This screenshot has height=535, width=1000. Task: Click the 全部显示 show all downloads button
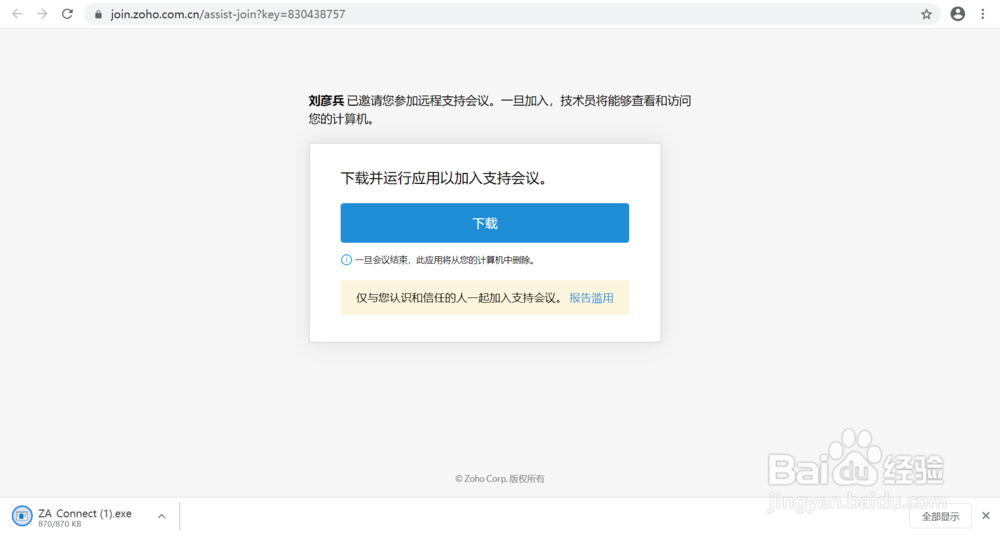coord(940,517)
